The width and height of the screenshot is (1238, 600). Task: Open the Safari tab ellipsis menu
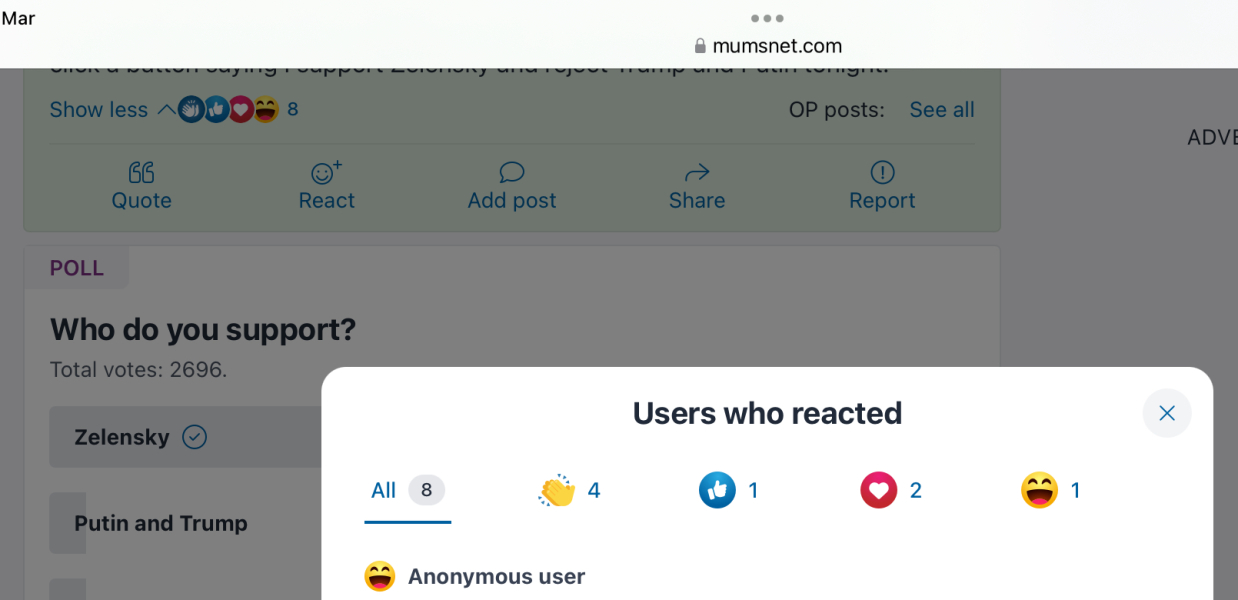coord(767,17)
